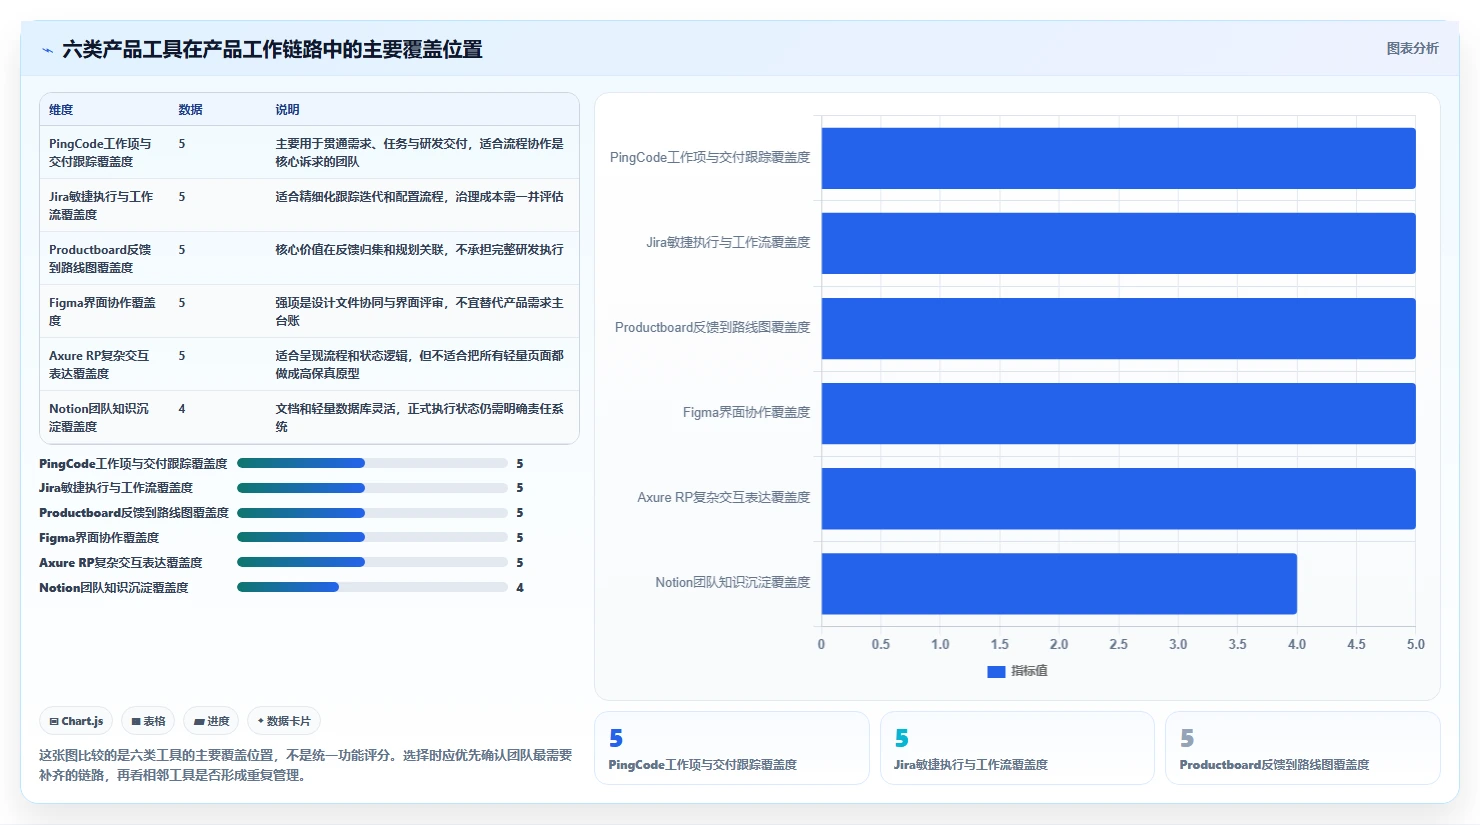
Task: Click the Jira敏捷执行与工作流覆盖度 progress bar
Action: (x=372, y=488)
